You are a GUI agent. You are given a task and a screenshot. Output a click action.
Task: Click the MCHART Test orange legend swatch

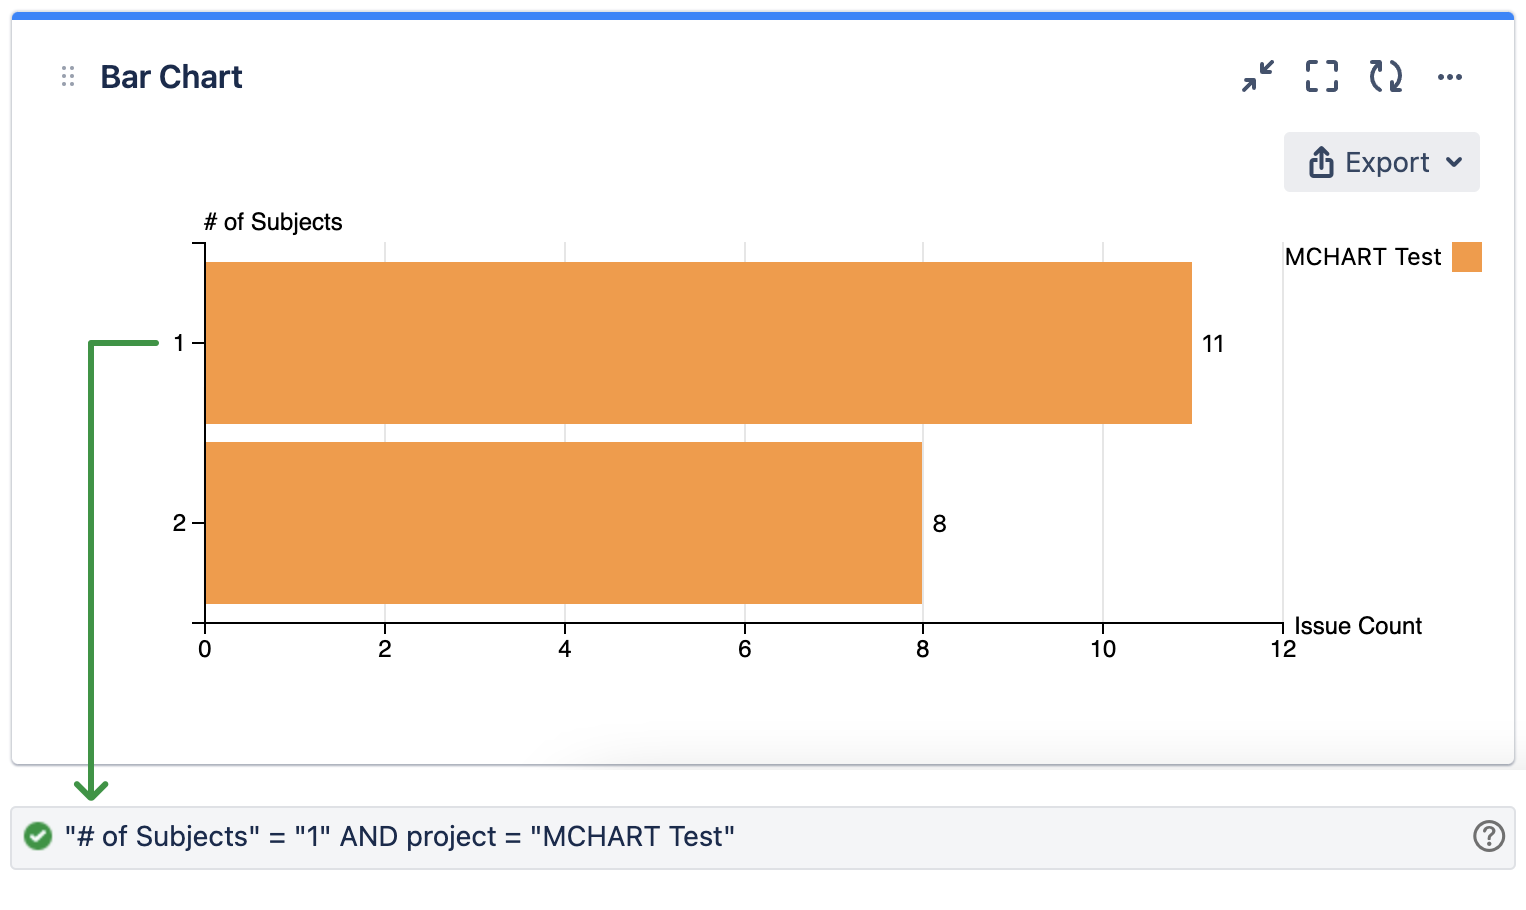1466,257
